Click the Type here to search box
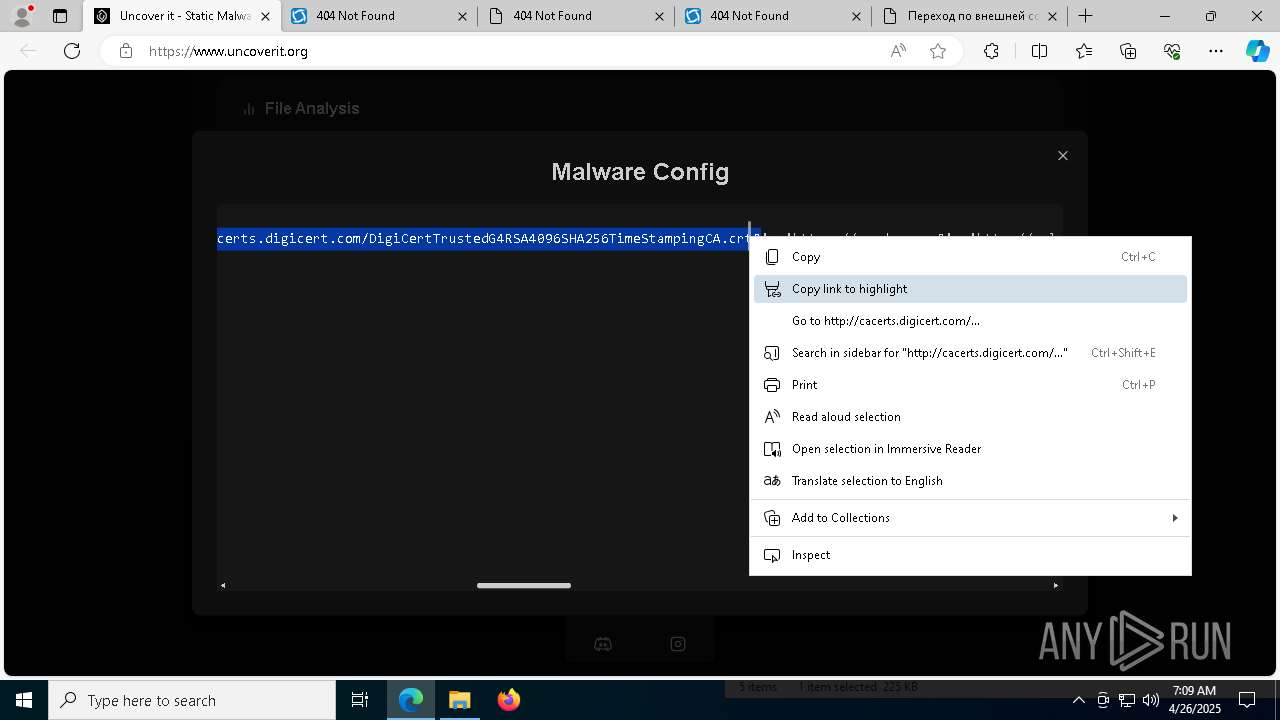 coord(192,700)
